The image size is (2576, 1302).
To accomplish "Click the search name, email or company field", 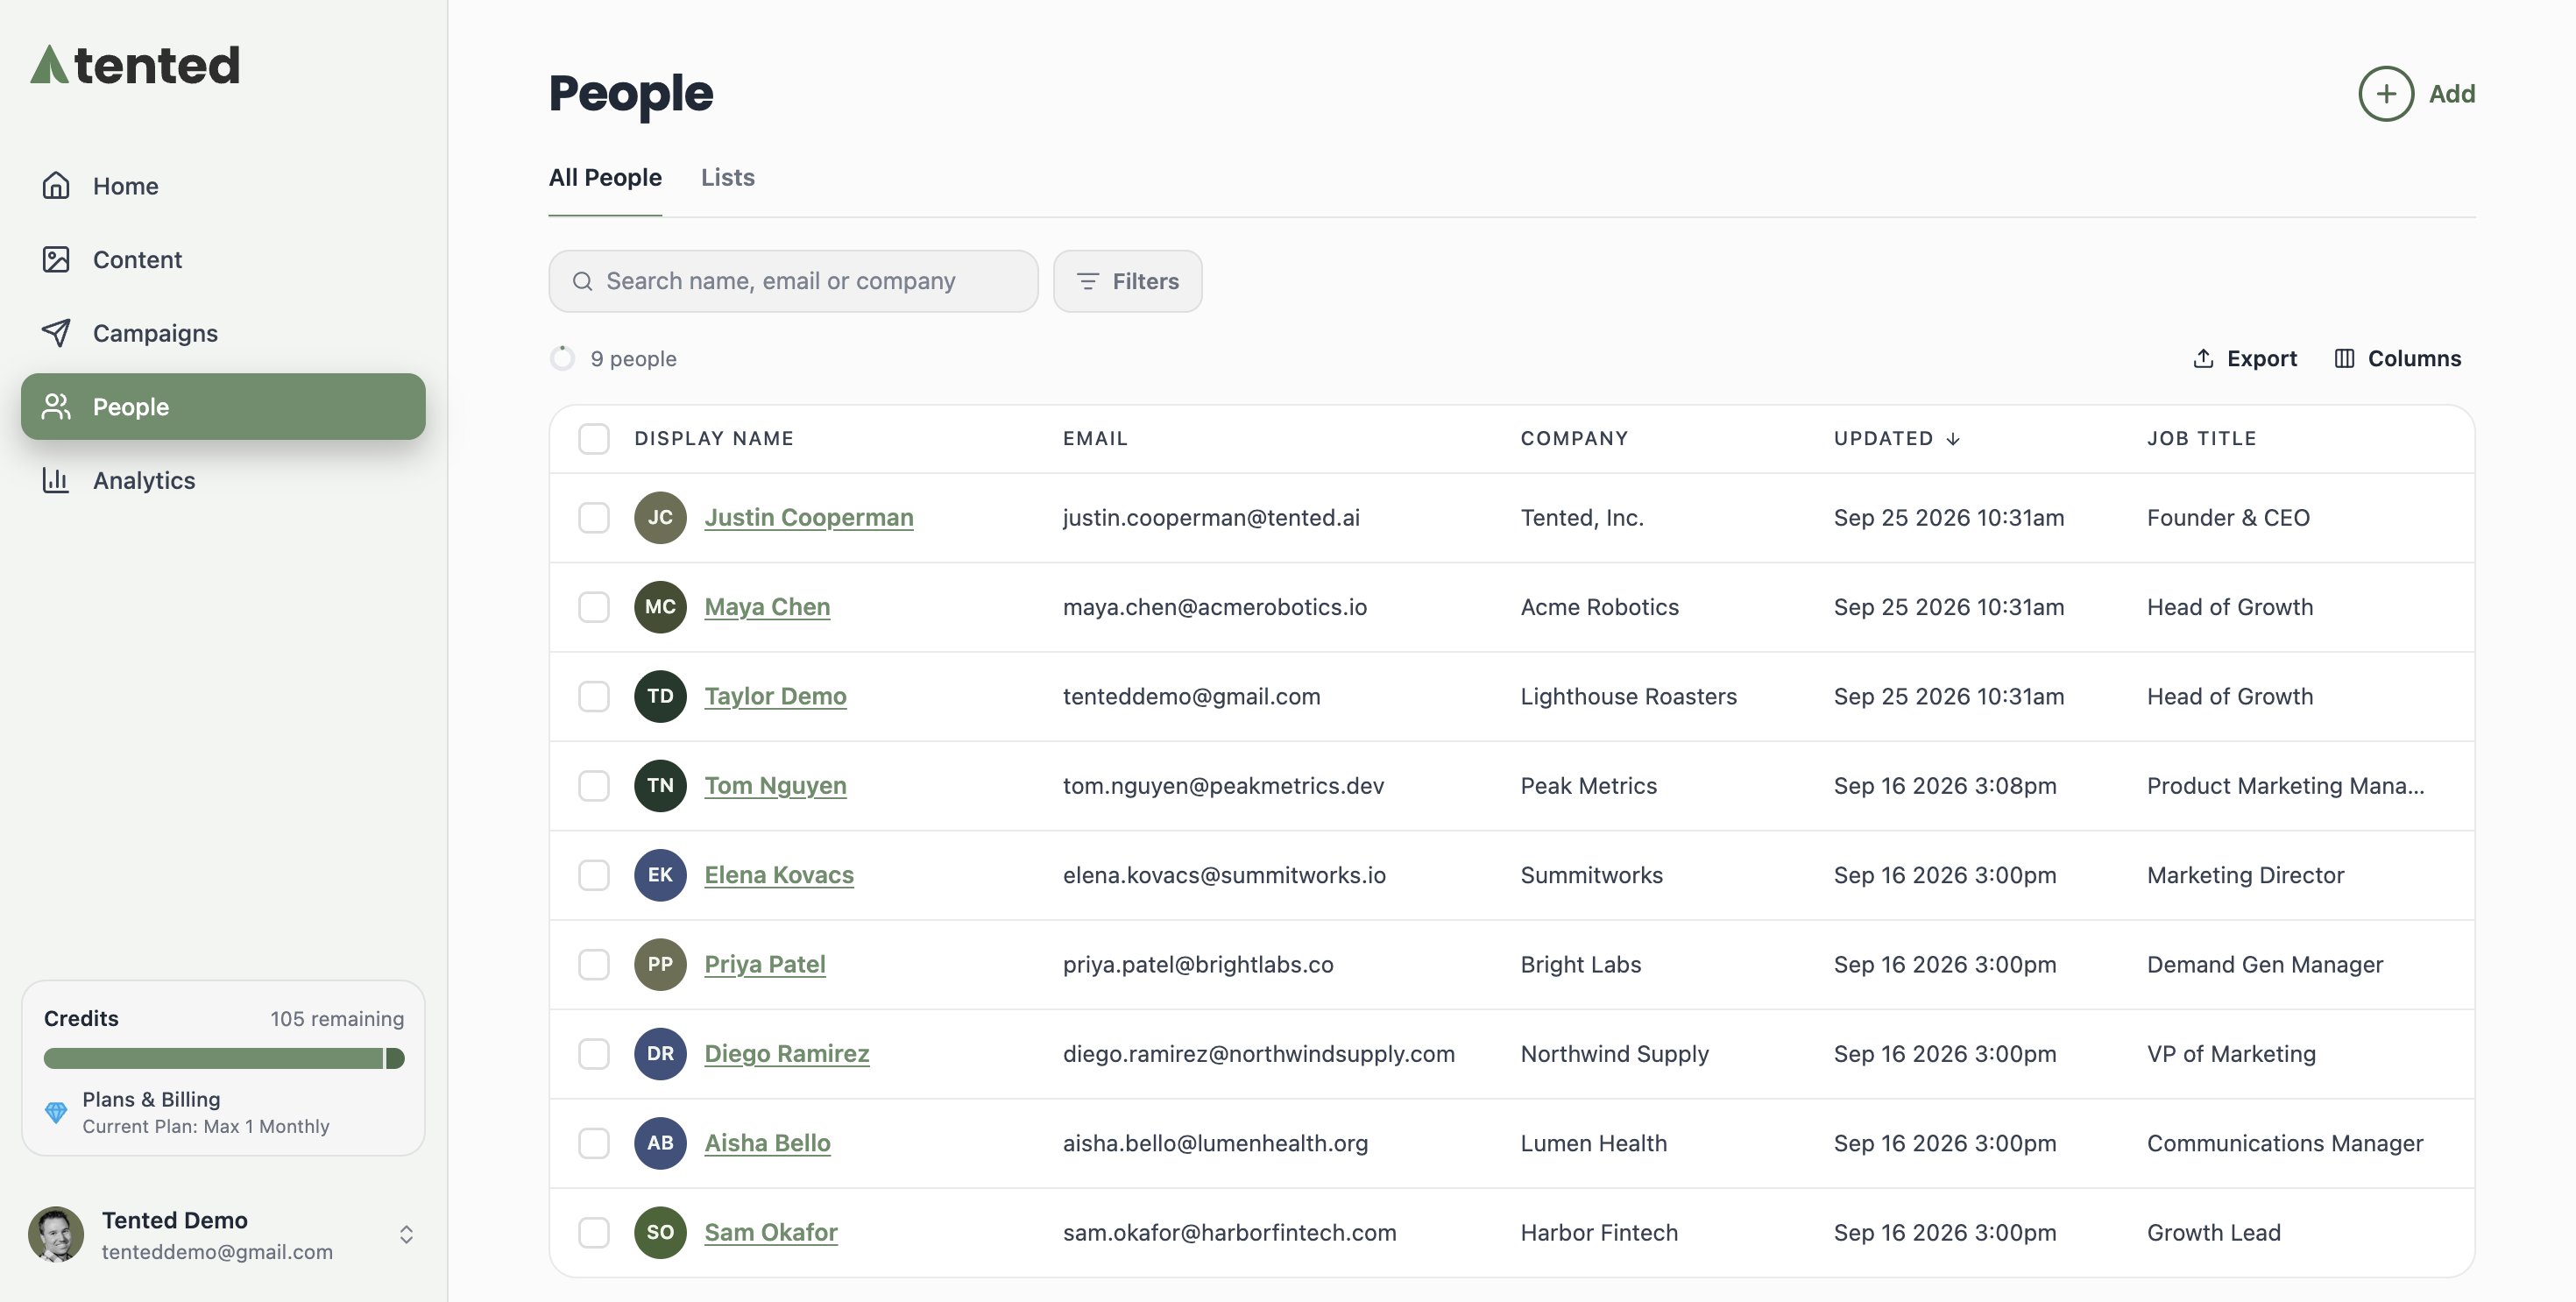I will tap(793, 281).
